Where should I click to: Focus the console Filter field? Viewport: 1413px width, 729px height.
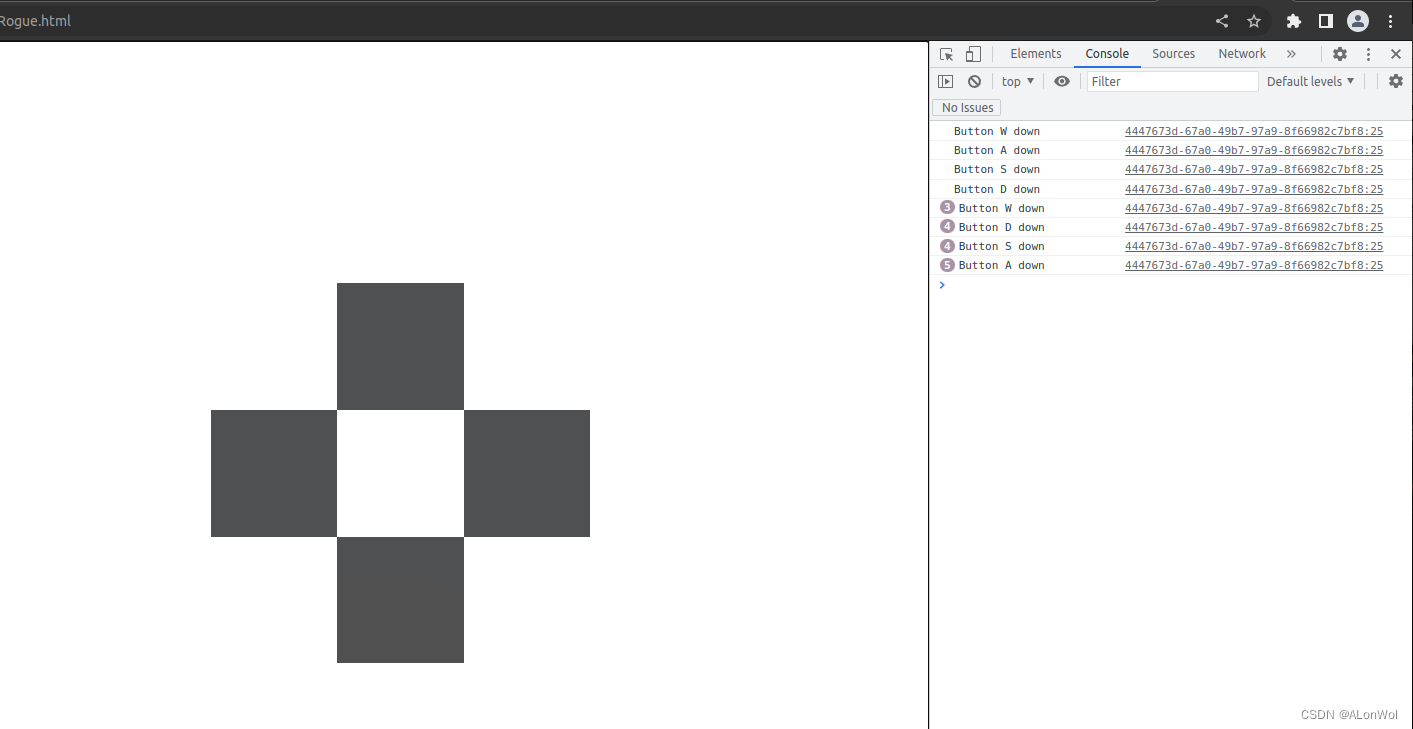click(1172, 81)
